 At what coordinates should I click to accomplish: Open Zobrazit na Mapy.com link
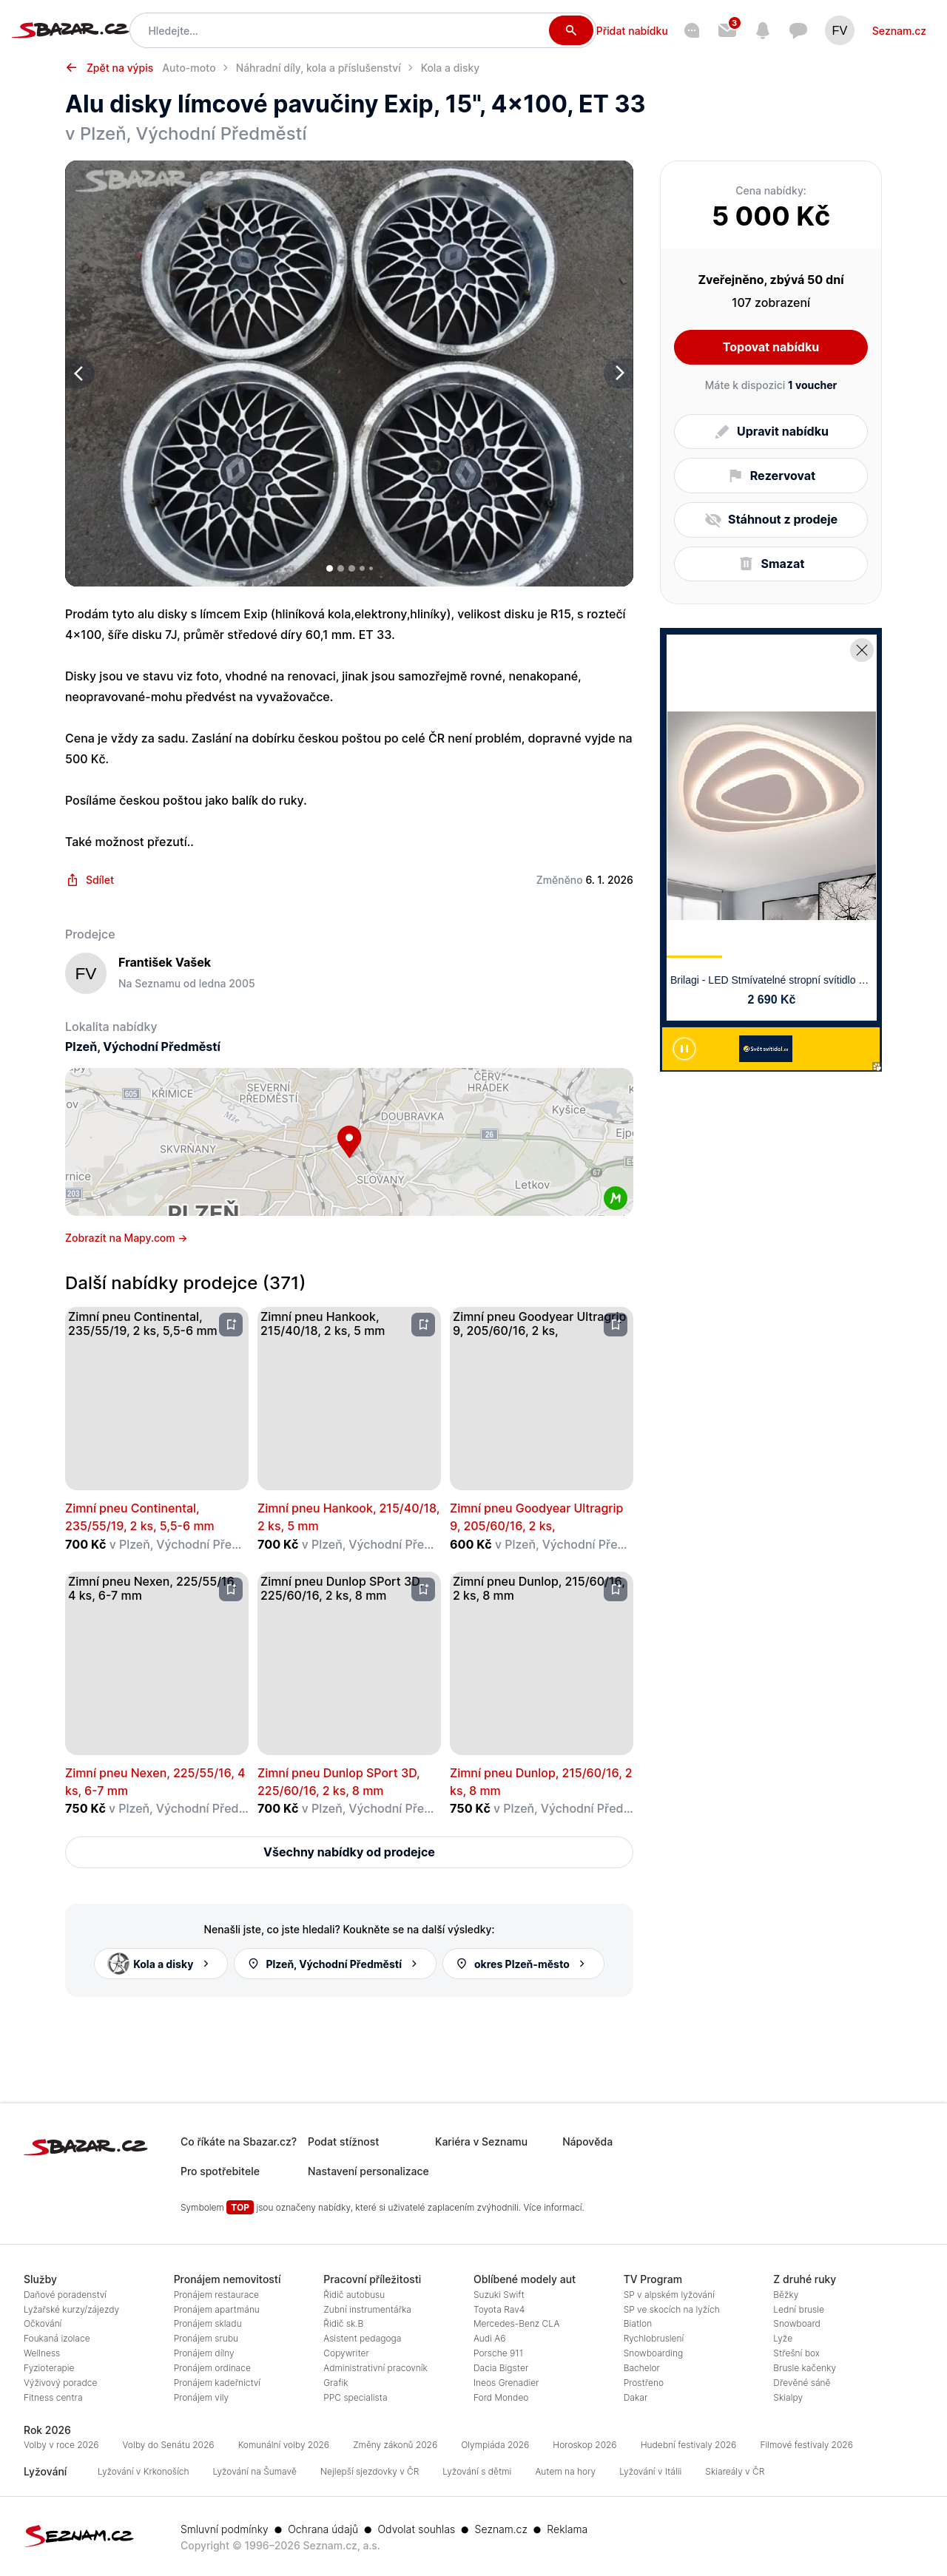coord(126,1238)
